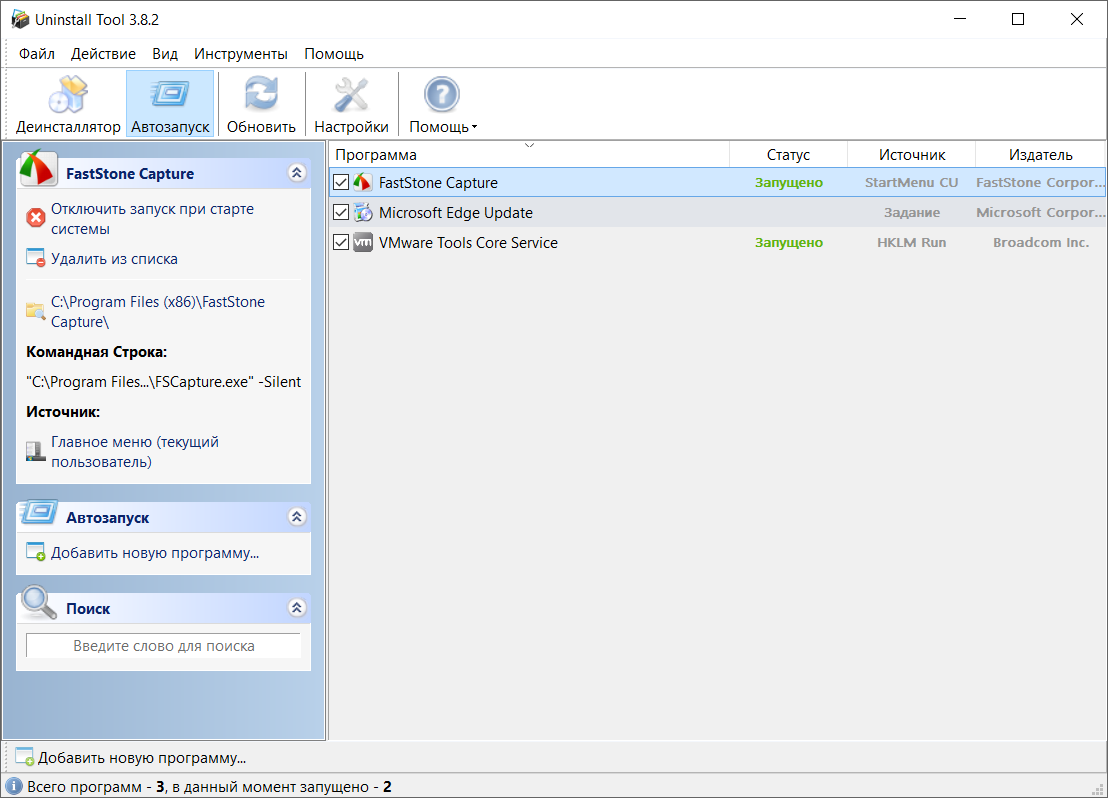1108x798 pixels.
Task: Click the Broadcom Inc. publisher cell
Action: 1041,242
